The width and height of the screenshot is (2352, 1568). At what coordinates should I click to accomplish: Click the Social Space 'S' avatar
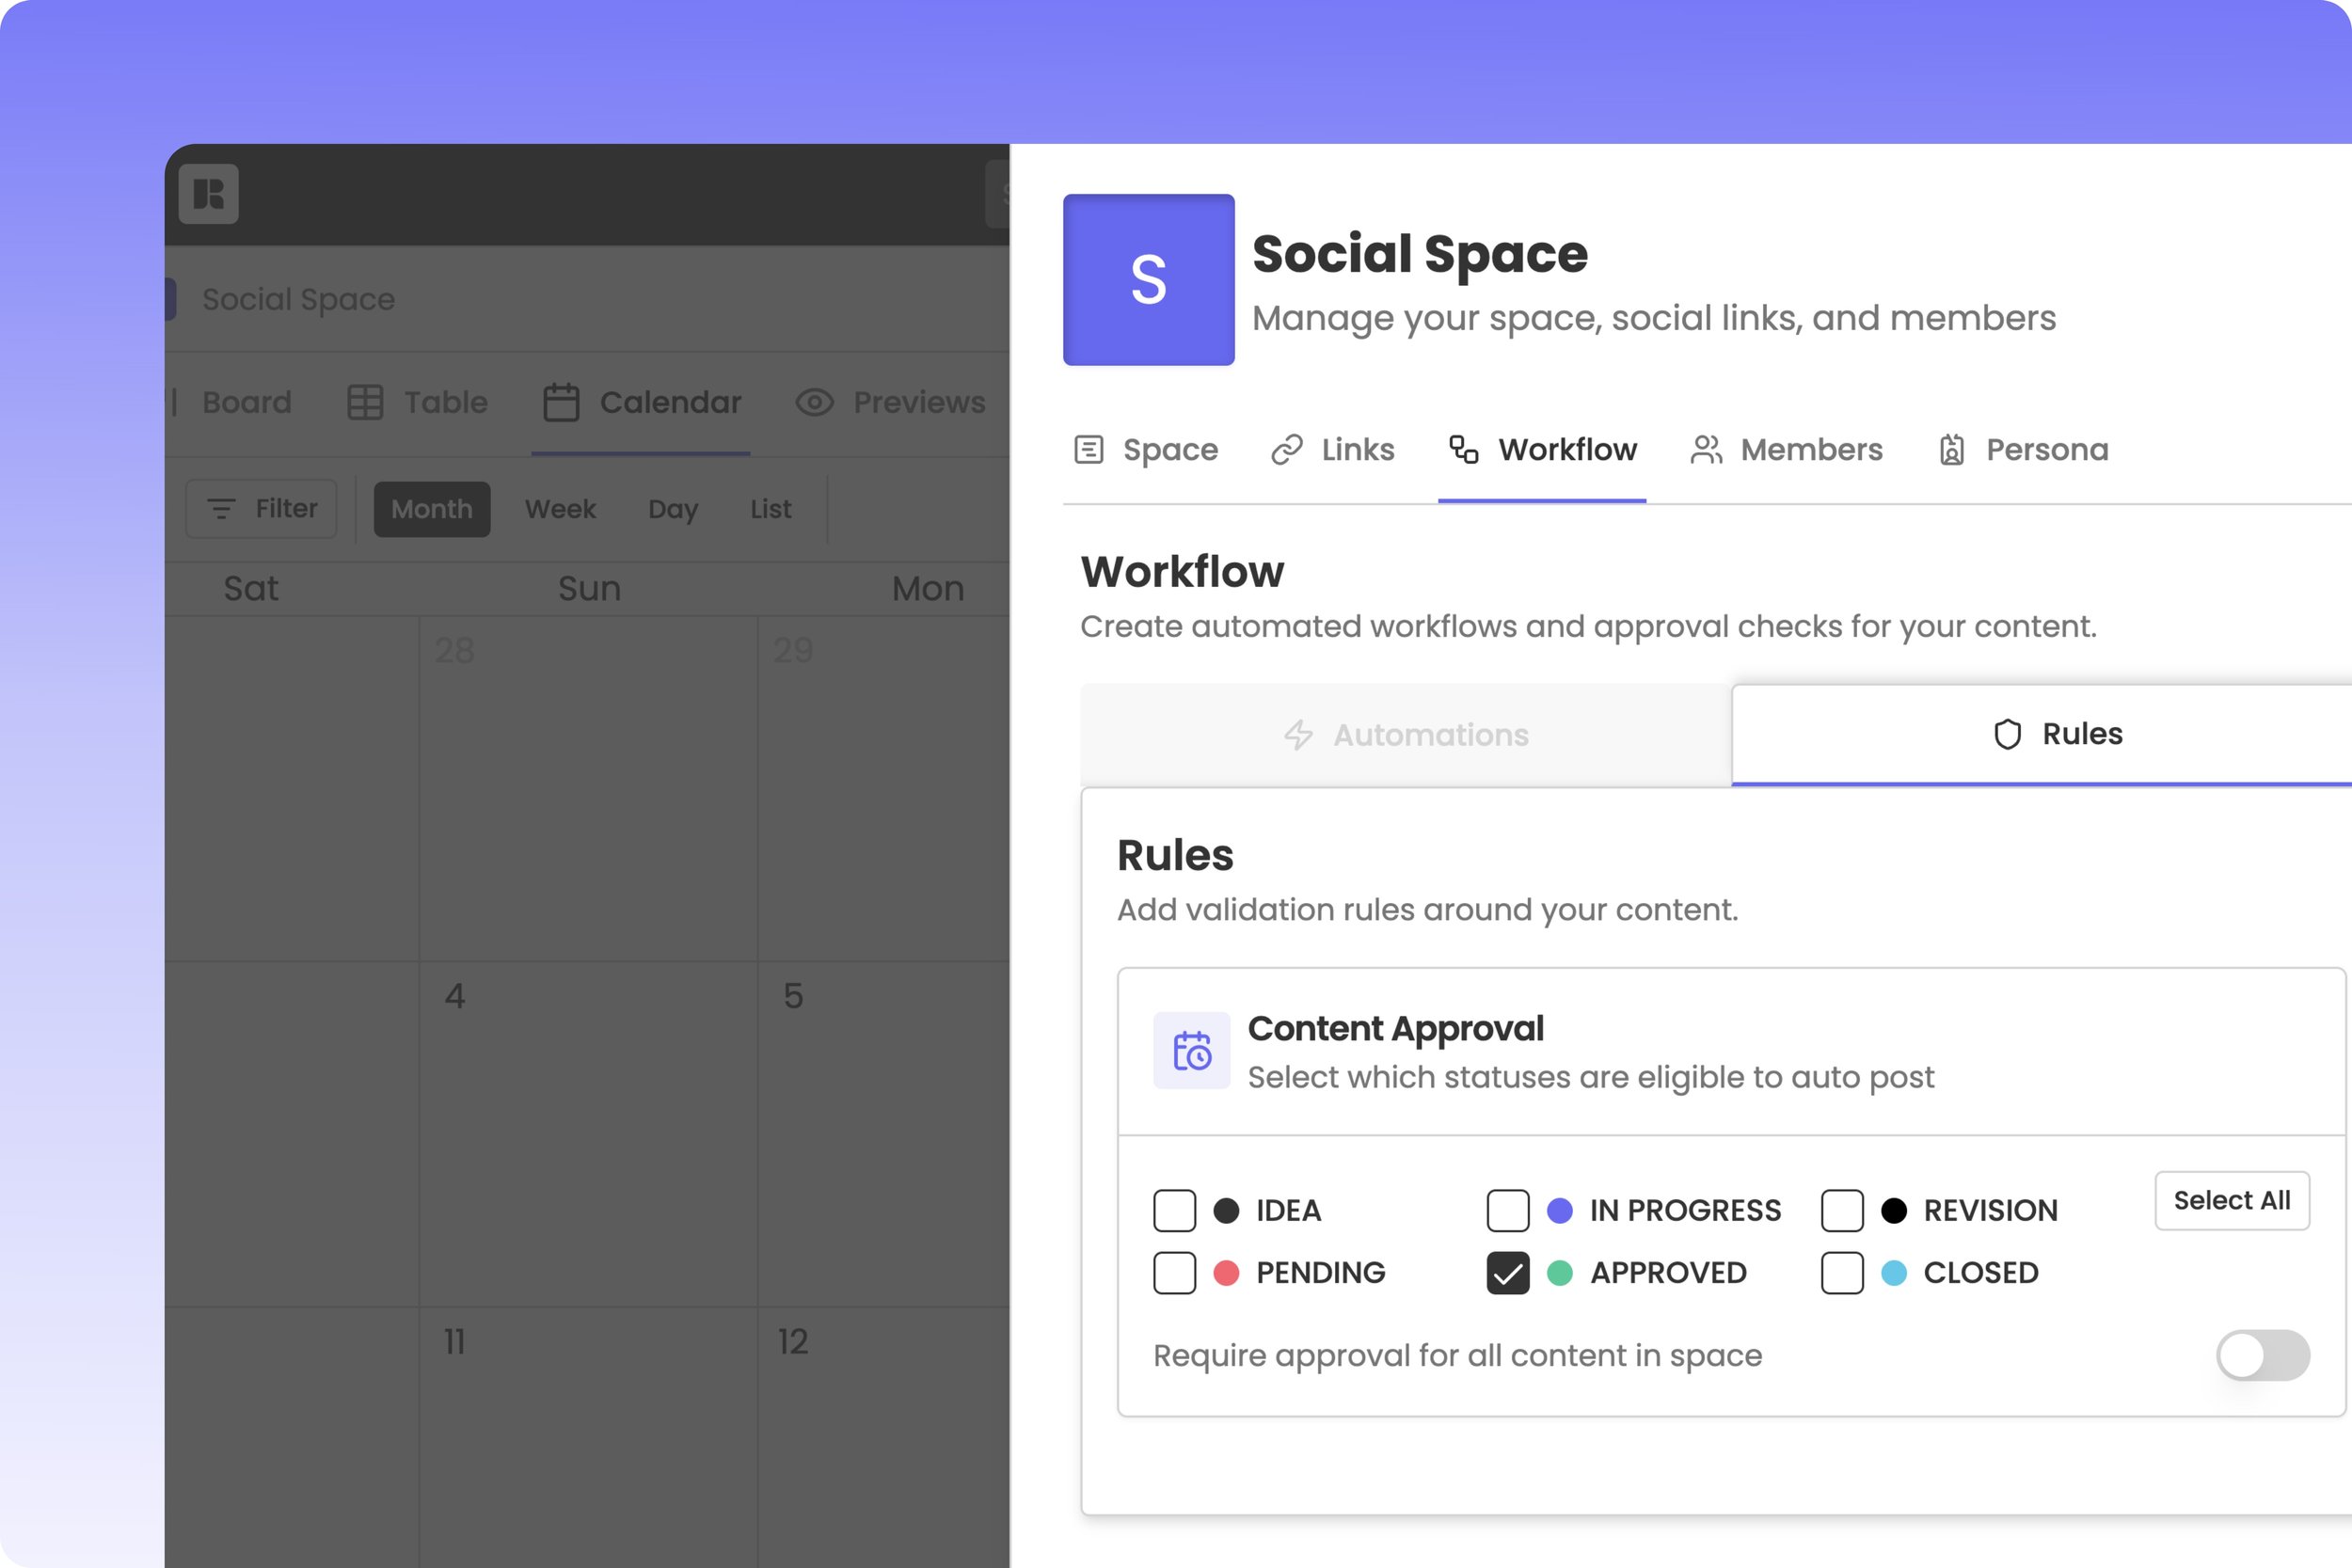click(x=1148, y=280)
